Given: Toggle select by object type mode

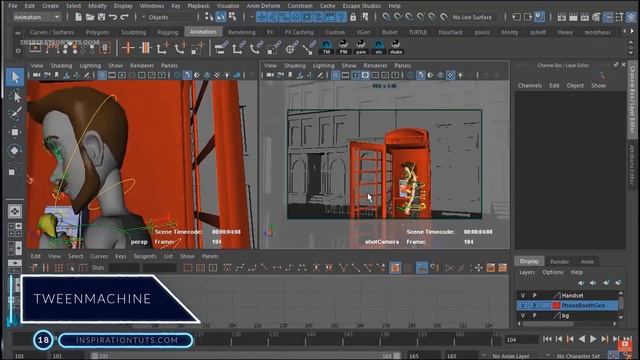Looking at the screenshot, I should tap(221, 17).
